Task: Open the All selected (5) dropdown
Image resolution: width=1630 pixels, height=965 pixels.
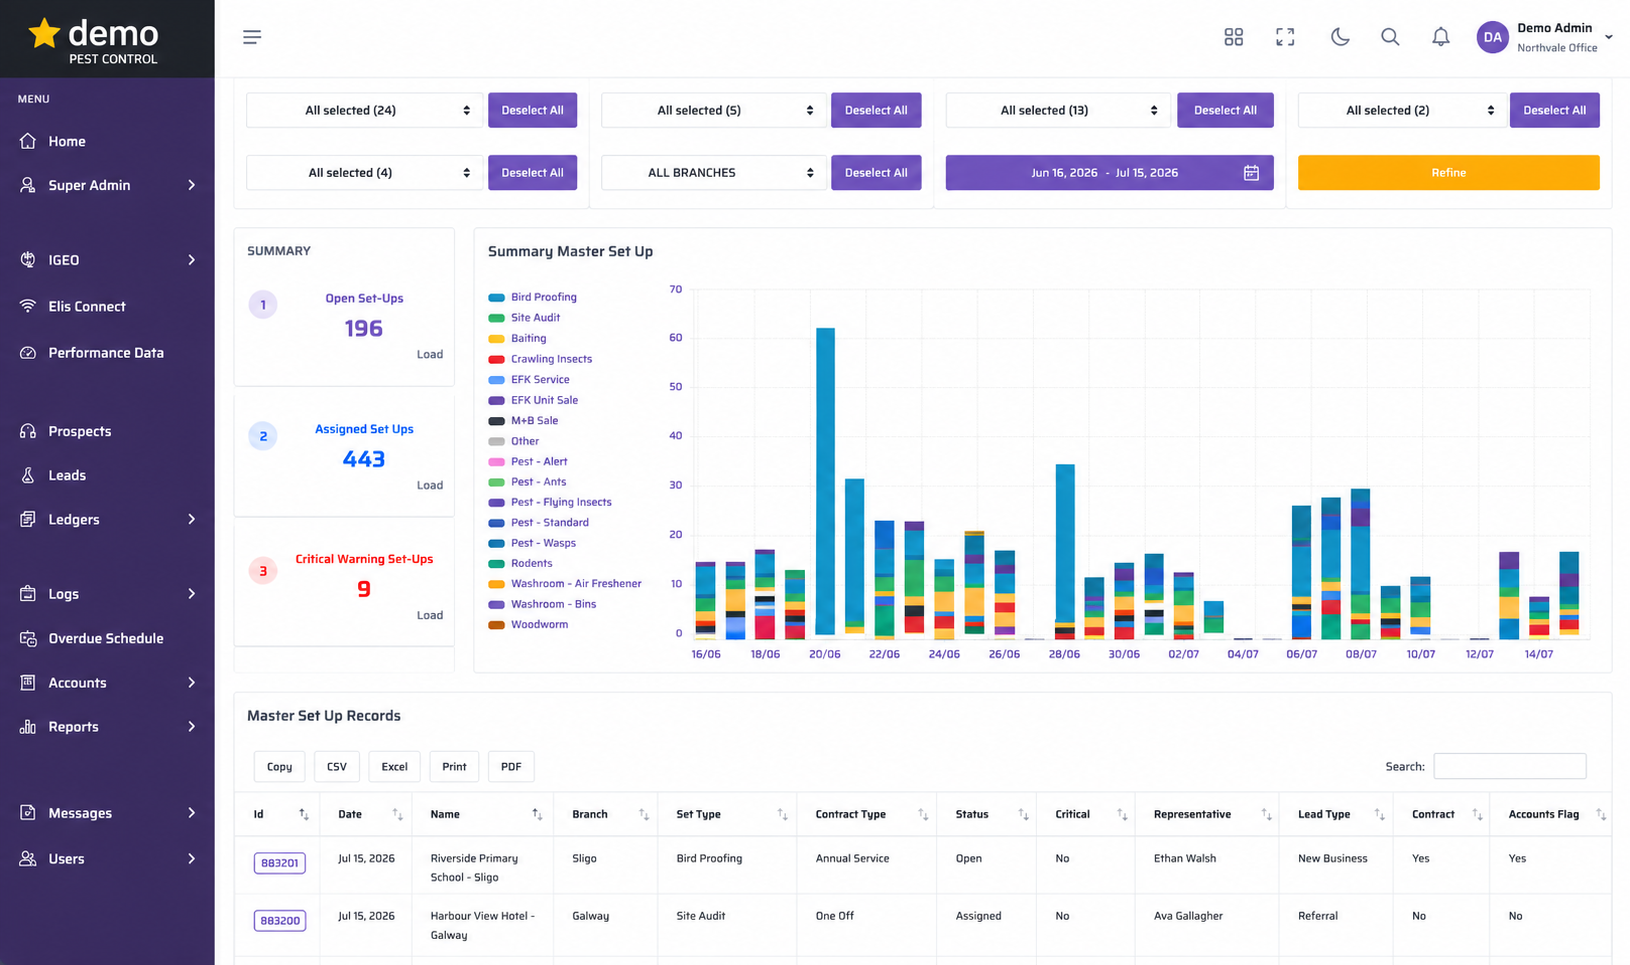Action: (714, 110)
